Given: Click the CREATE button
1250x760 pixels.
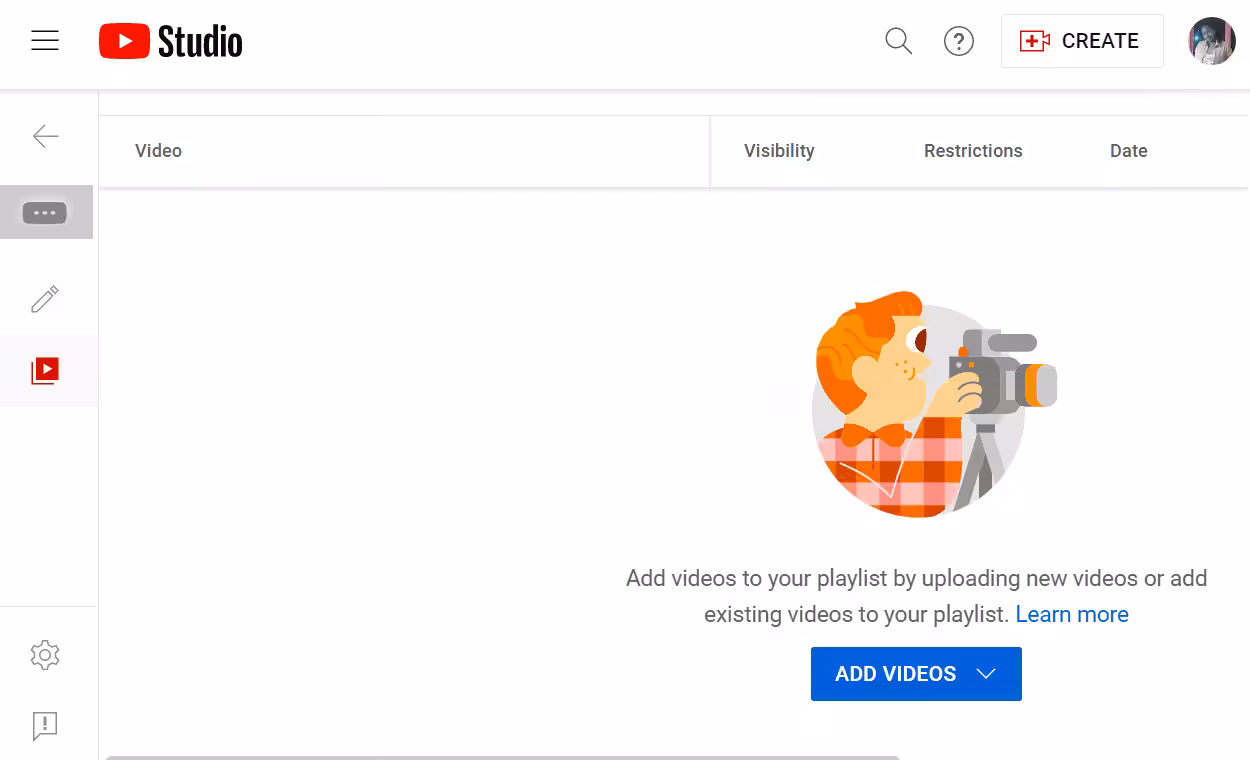Looking at the screenshot, I should coord(1082,41).
